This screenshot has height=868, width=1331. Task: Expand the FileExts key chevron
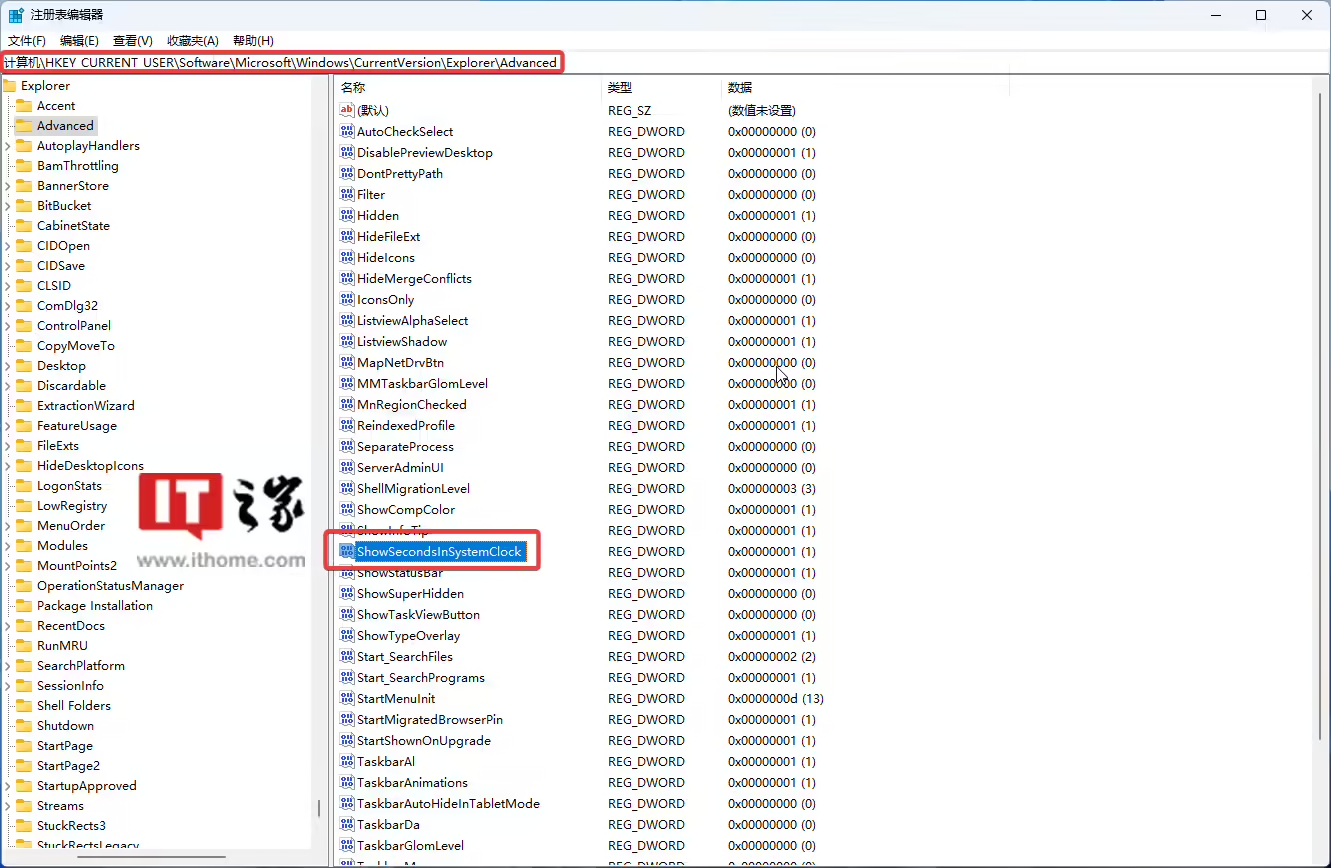pos(8,446)
